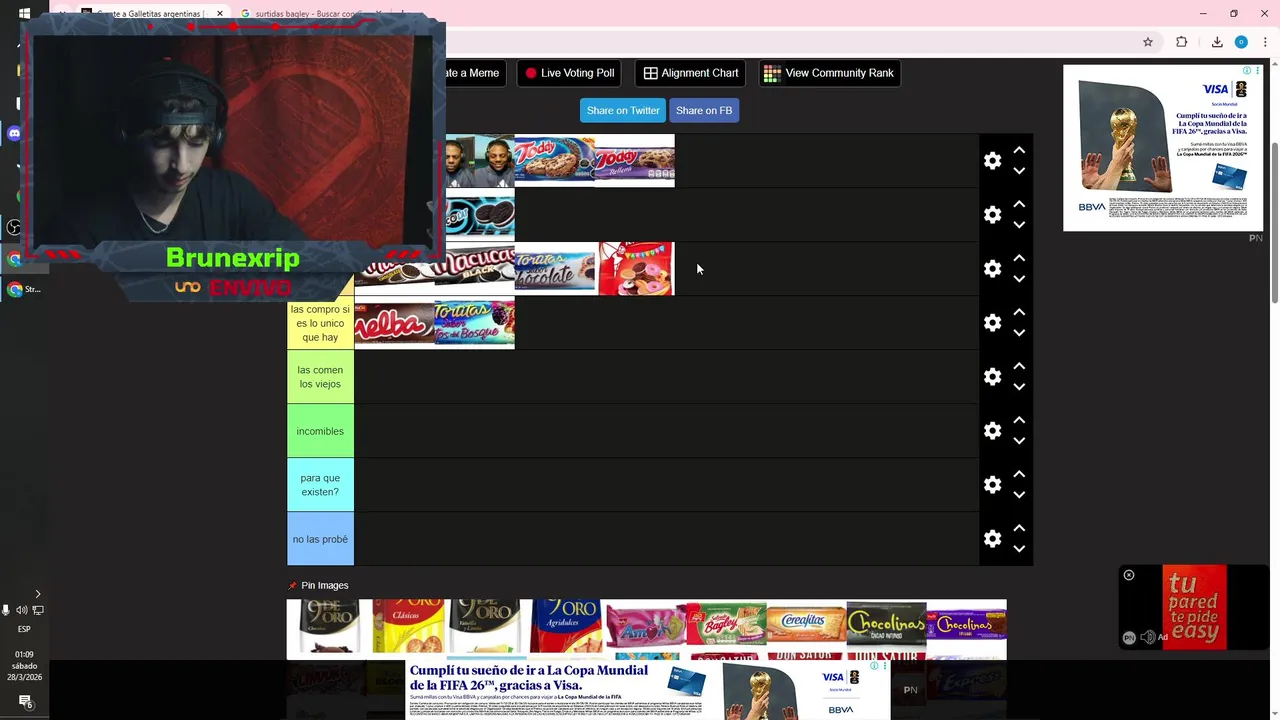
Task: Pick the Cerealitas image from the pool
Action: point(806,626)
